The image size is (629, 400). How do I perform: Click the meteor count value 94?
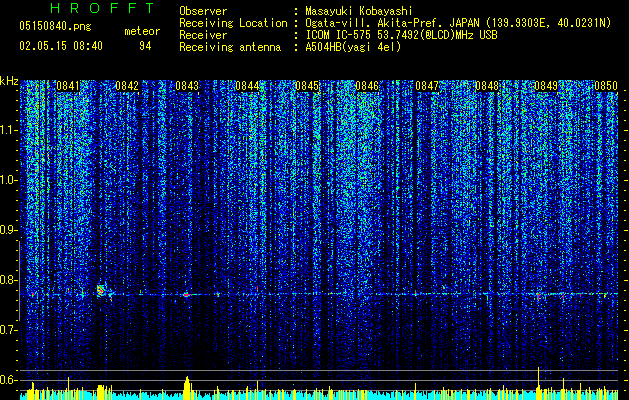pos(145,46)
